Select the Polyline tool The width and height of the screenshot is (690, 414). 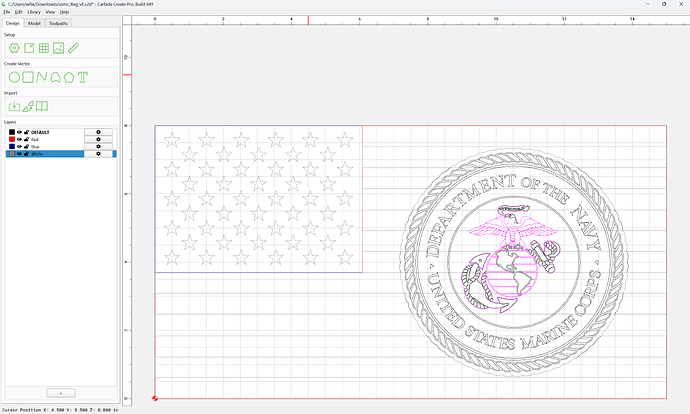42,77
